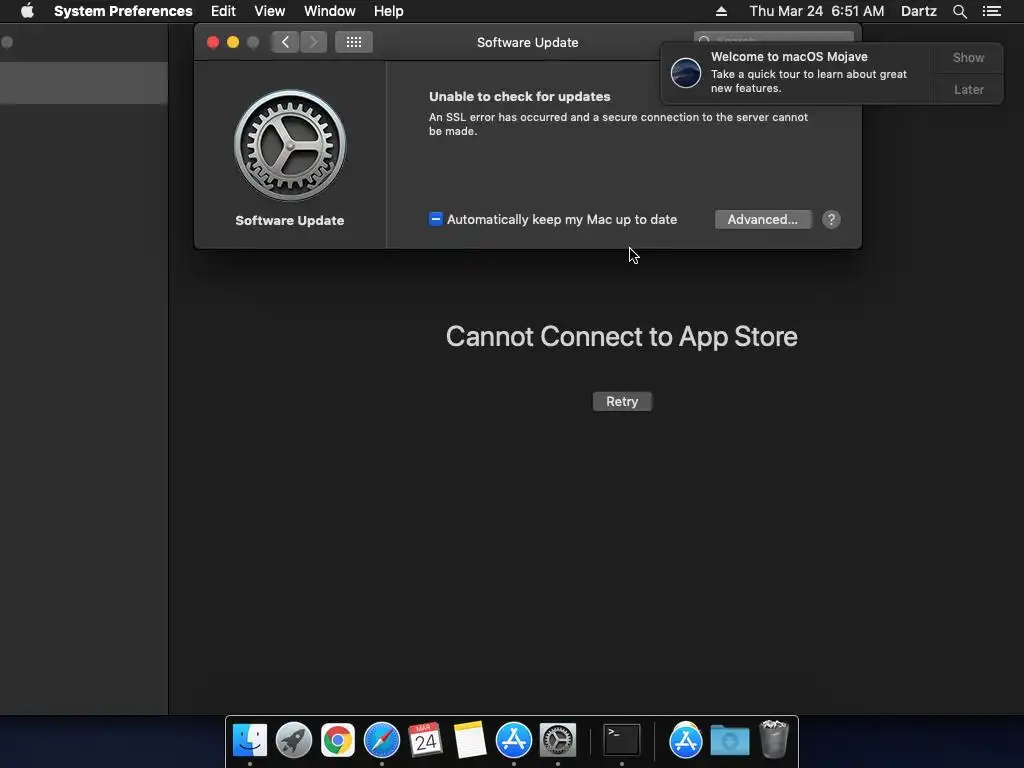Open Spotlight search magnifier icon
Screen dimensions: 1024x768
959,11
